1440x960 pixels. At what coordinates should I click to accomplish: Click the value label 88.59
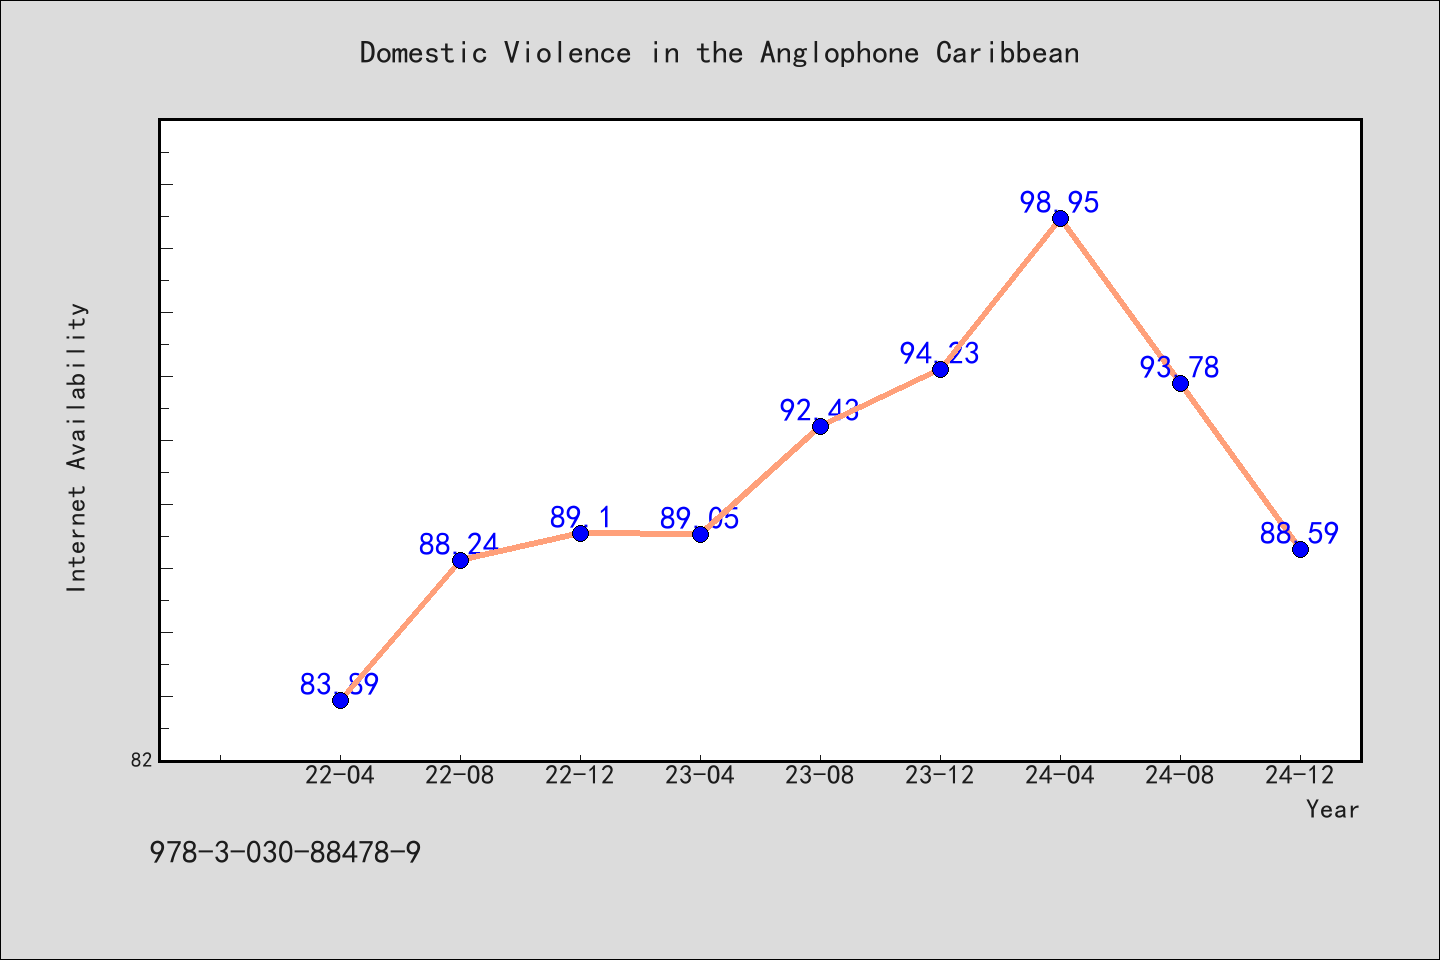point(1300,534)
